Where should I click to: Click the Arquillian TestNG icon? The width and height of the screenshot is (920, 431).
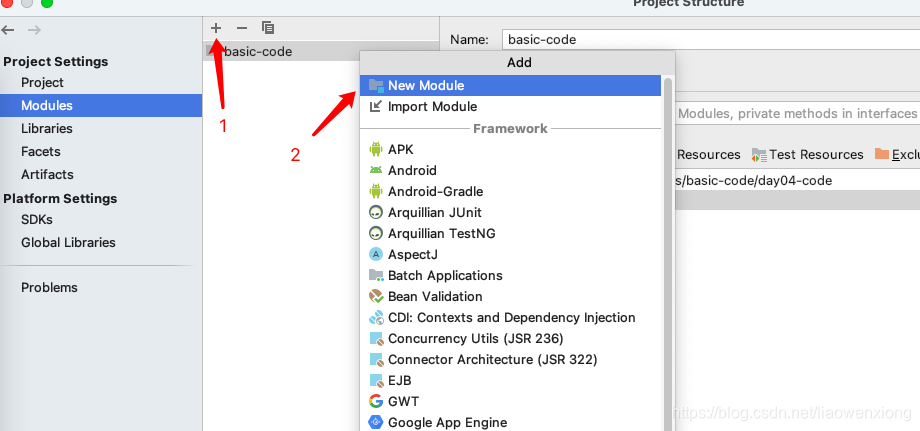376,233
